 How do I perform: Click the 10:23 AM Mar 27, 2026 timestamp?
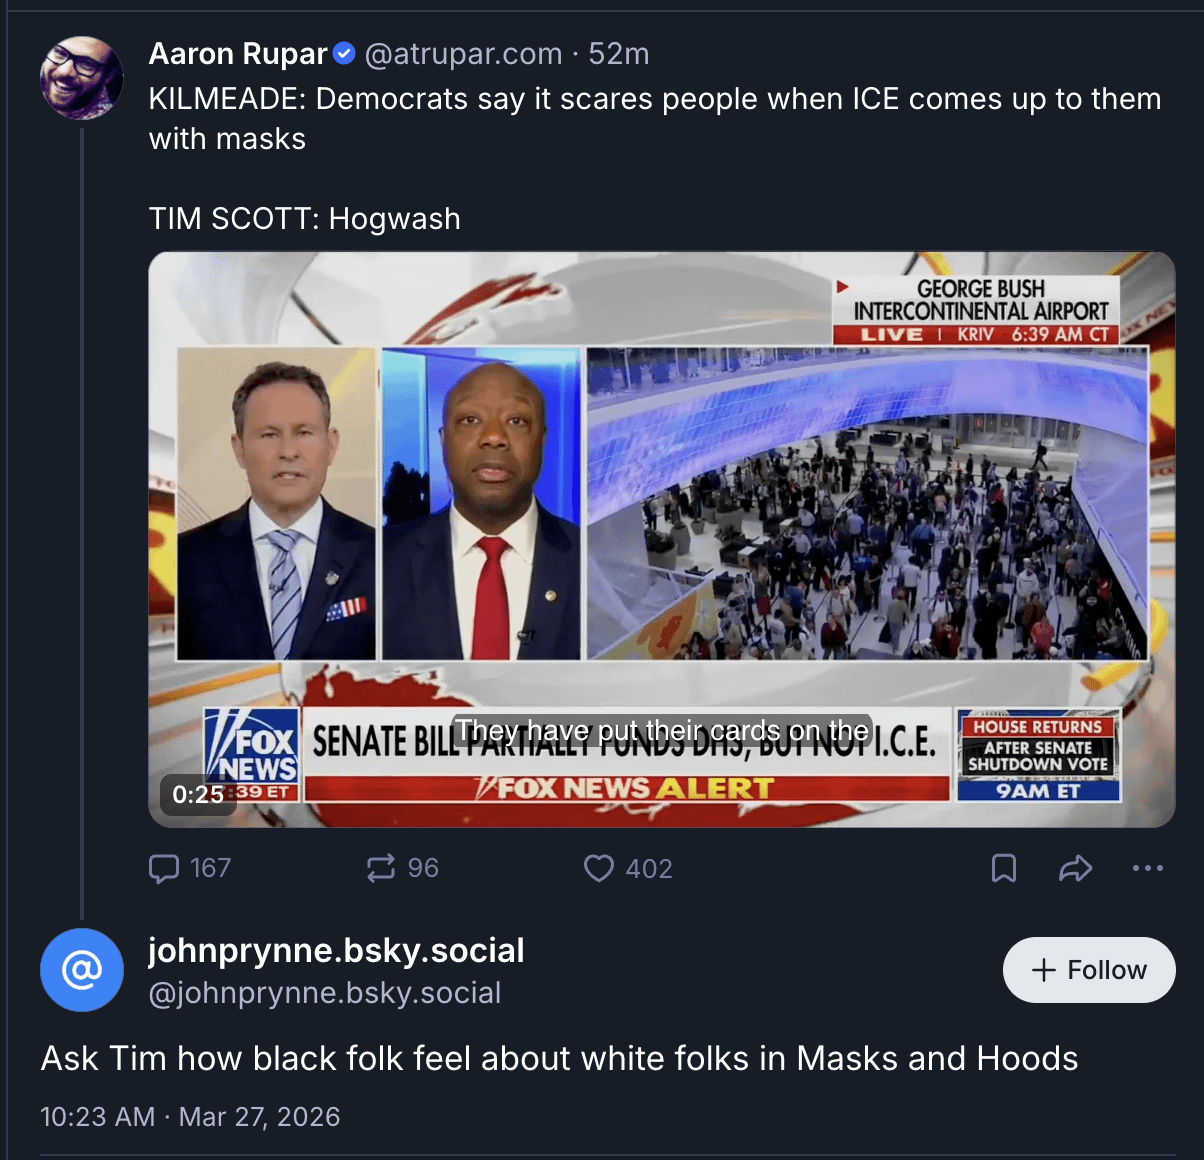pos(190,1117)
